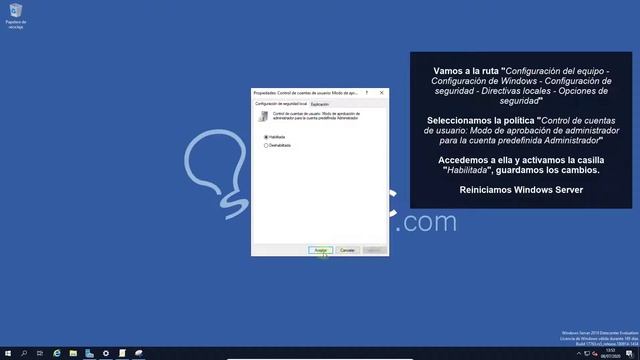Open the last running taskbar app icon

[139, 353]
